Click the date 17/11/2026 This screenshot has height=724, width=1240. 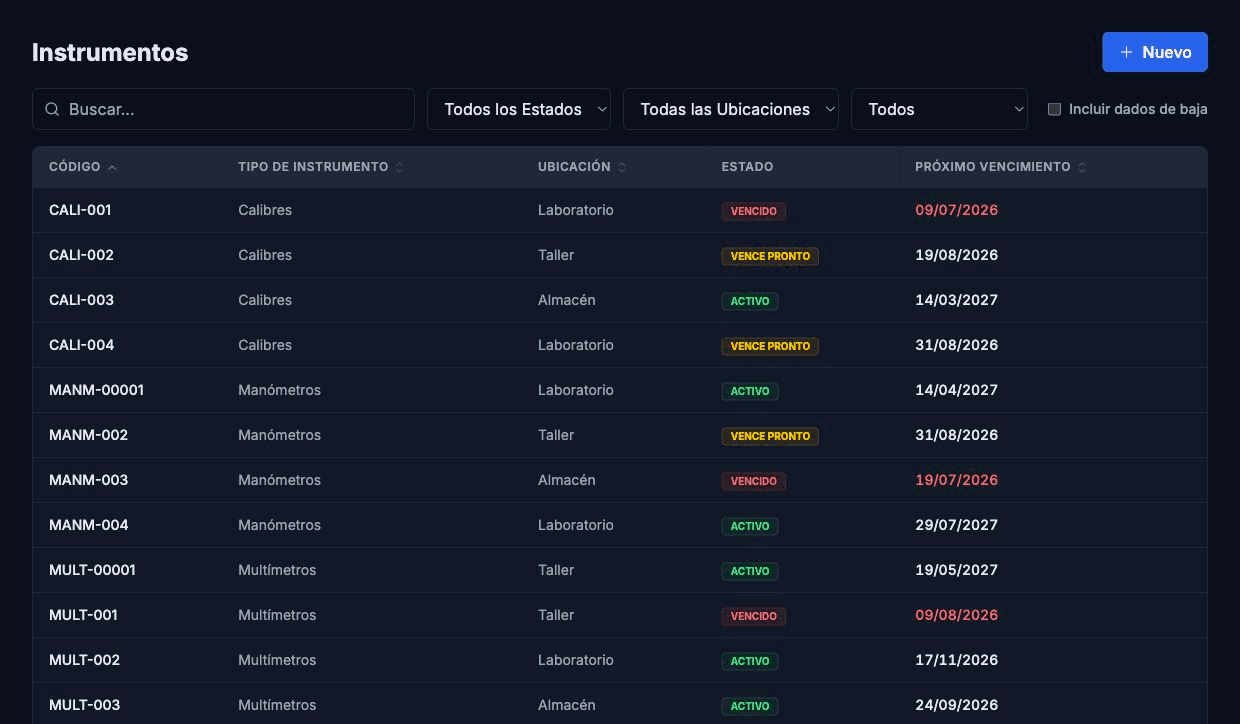pyautogui.click(x=956, y=660)
